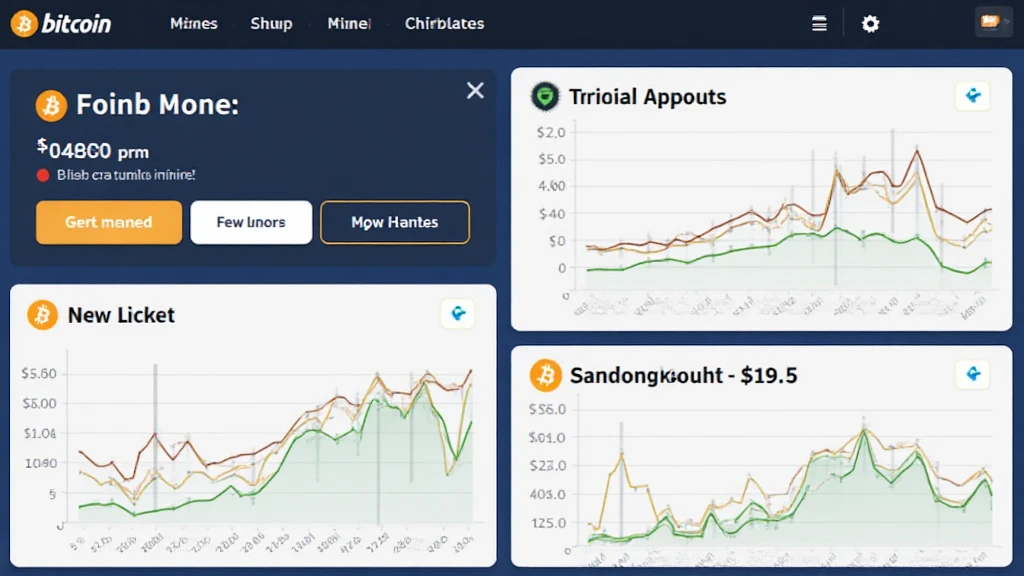The width and height of the screenshot is (1024, 576).
Task: Hit the blue arrow icon on Sandongkouht card
Action: pyautogui.click(x=972, y=375)
